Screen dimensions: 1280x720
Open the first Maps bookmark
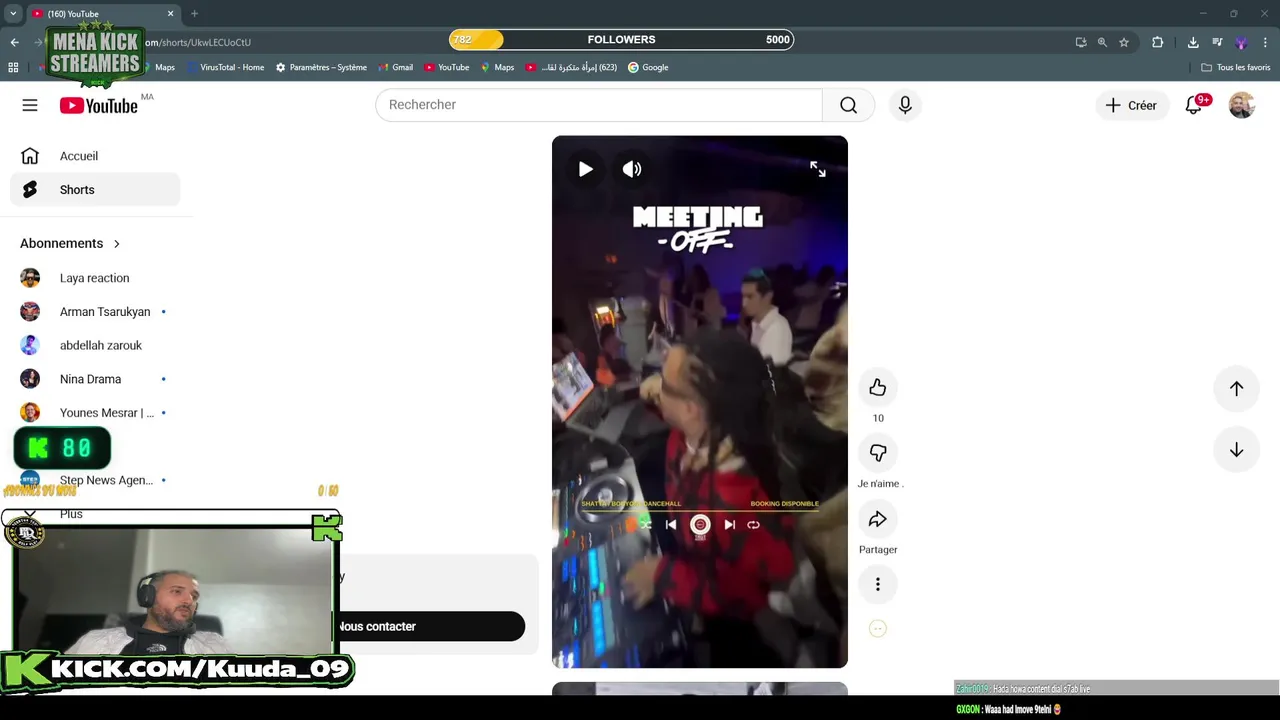point(157,67)
